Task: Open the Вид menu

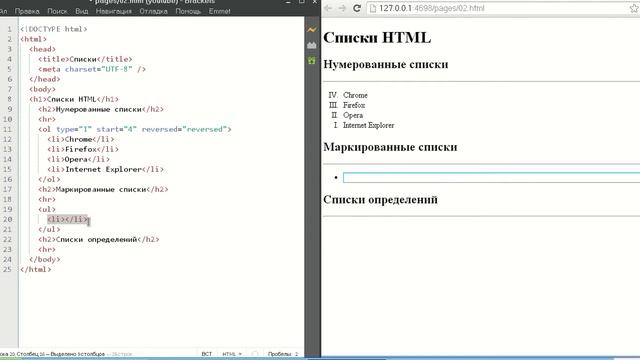Action: tap(82, 11)
